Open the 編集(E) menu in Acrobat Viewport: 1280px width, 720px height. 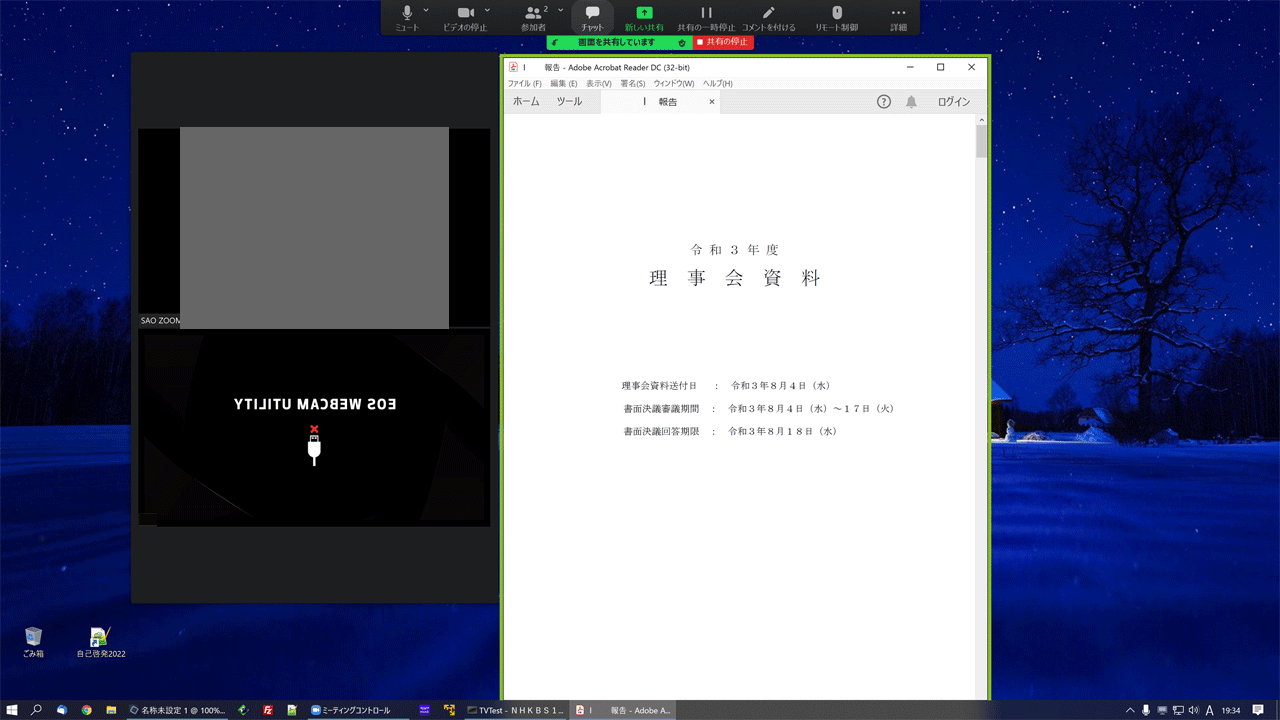[564, 83]
